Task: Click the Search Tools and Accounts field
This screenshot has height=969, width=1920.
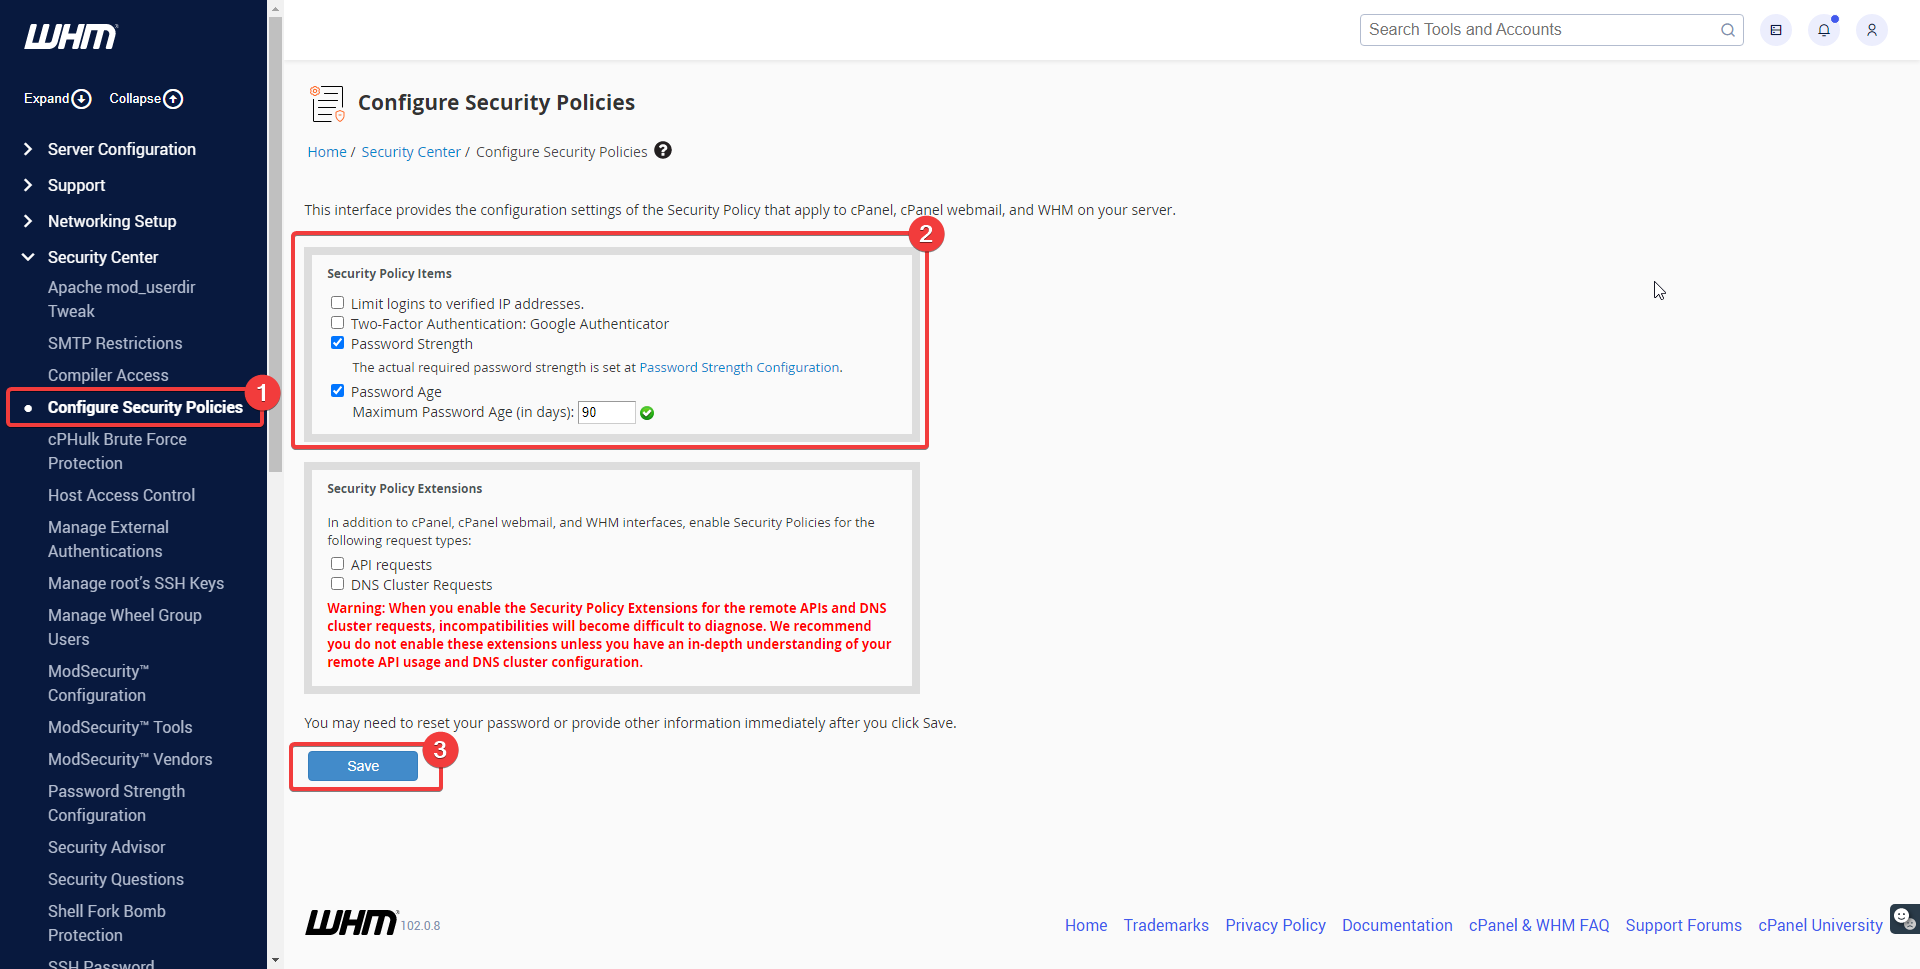Action: coord(1551,30)
